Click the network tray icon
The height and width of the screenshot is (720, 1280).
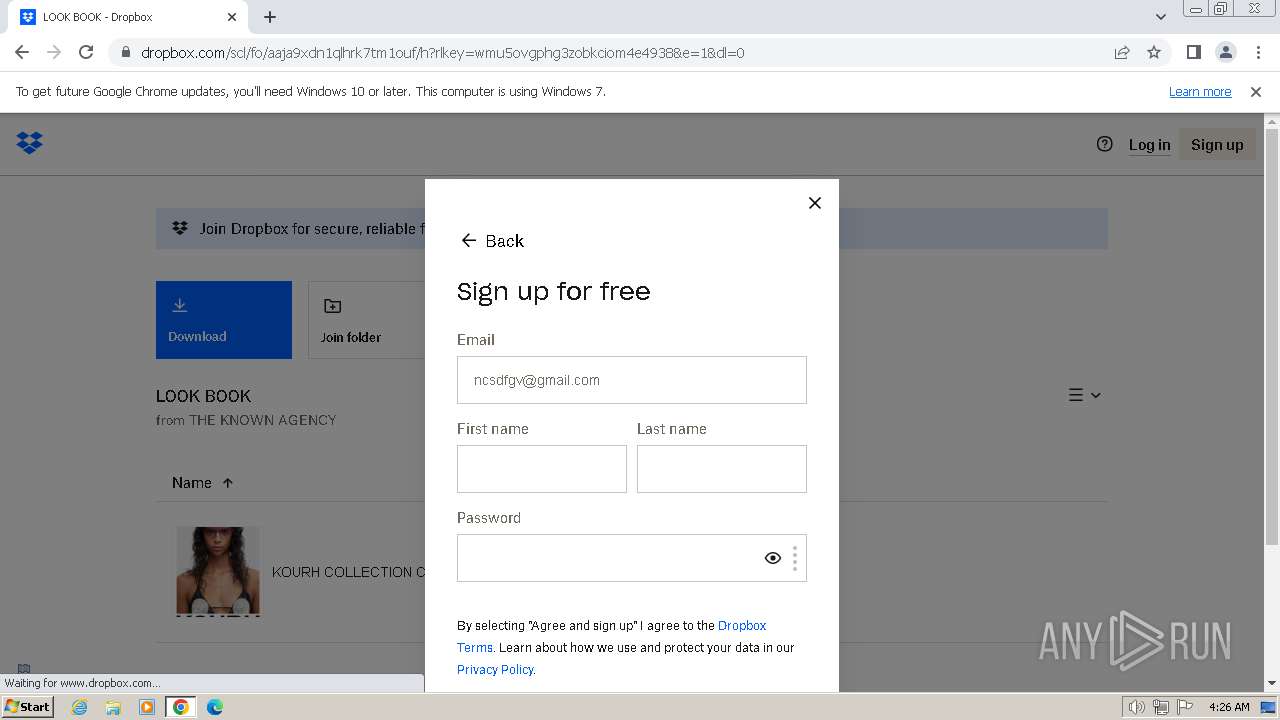[x=1160, y=707]
